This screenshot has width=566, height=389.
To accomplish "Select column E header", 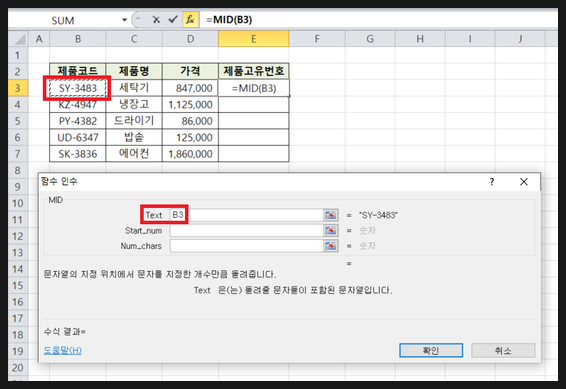I will point(254,39).
